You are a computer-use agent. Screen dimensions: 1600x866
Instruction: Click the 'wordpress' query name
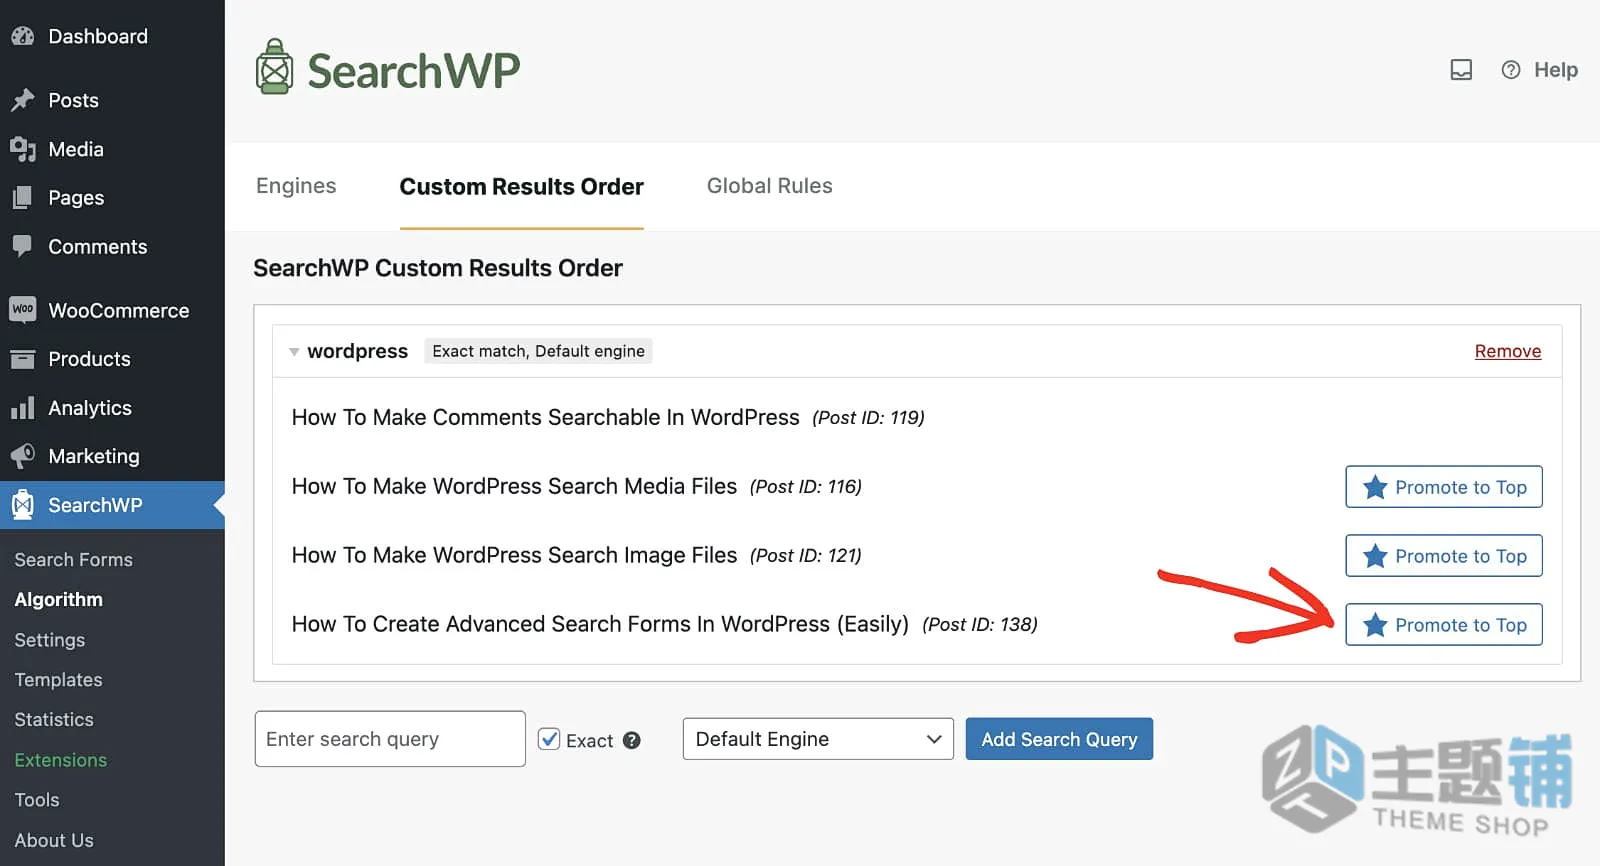[x=357, y=351]
